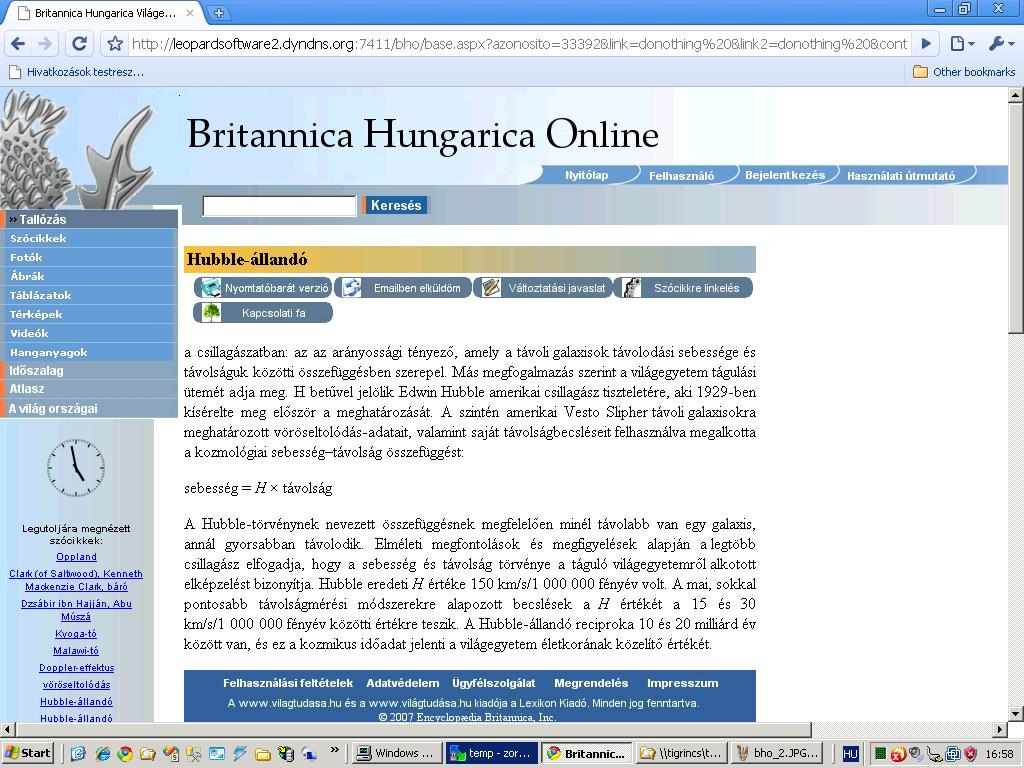Open the Bejelentkezés tab

click(x=785, y=175)
